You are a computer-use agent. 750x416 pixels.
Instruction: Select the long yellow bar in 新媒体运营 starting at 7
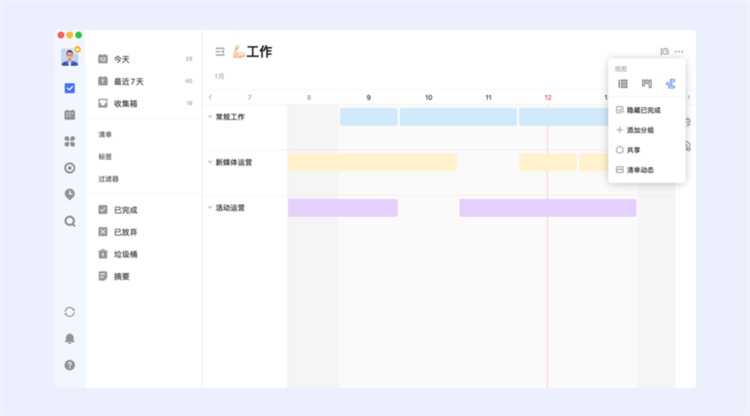372,162
